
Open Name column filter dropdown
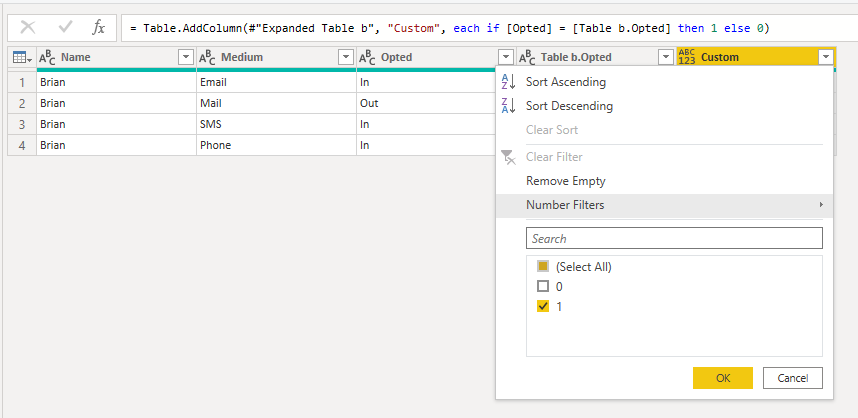(186, 57)
